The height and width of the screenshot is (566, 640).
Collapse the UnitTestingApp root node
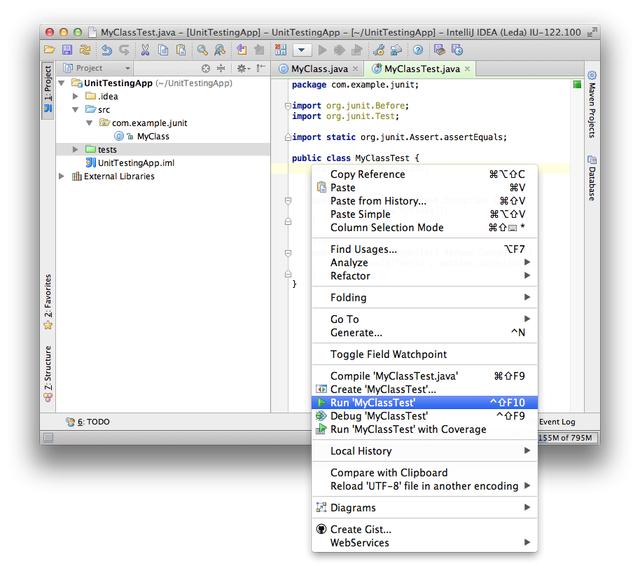(62, 83)
